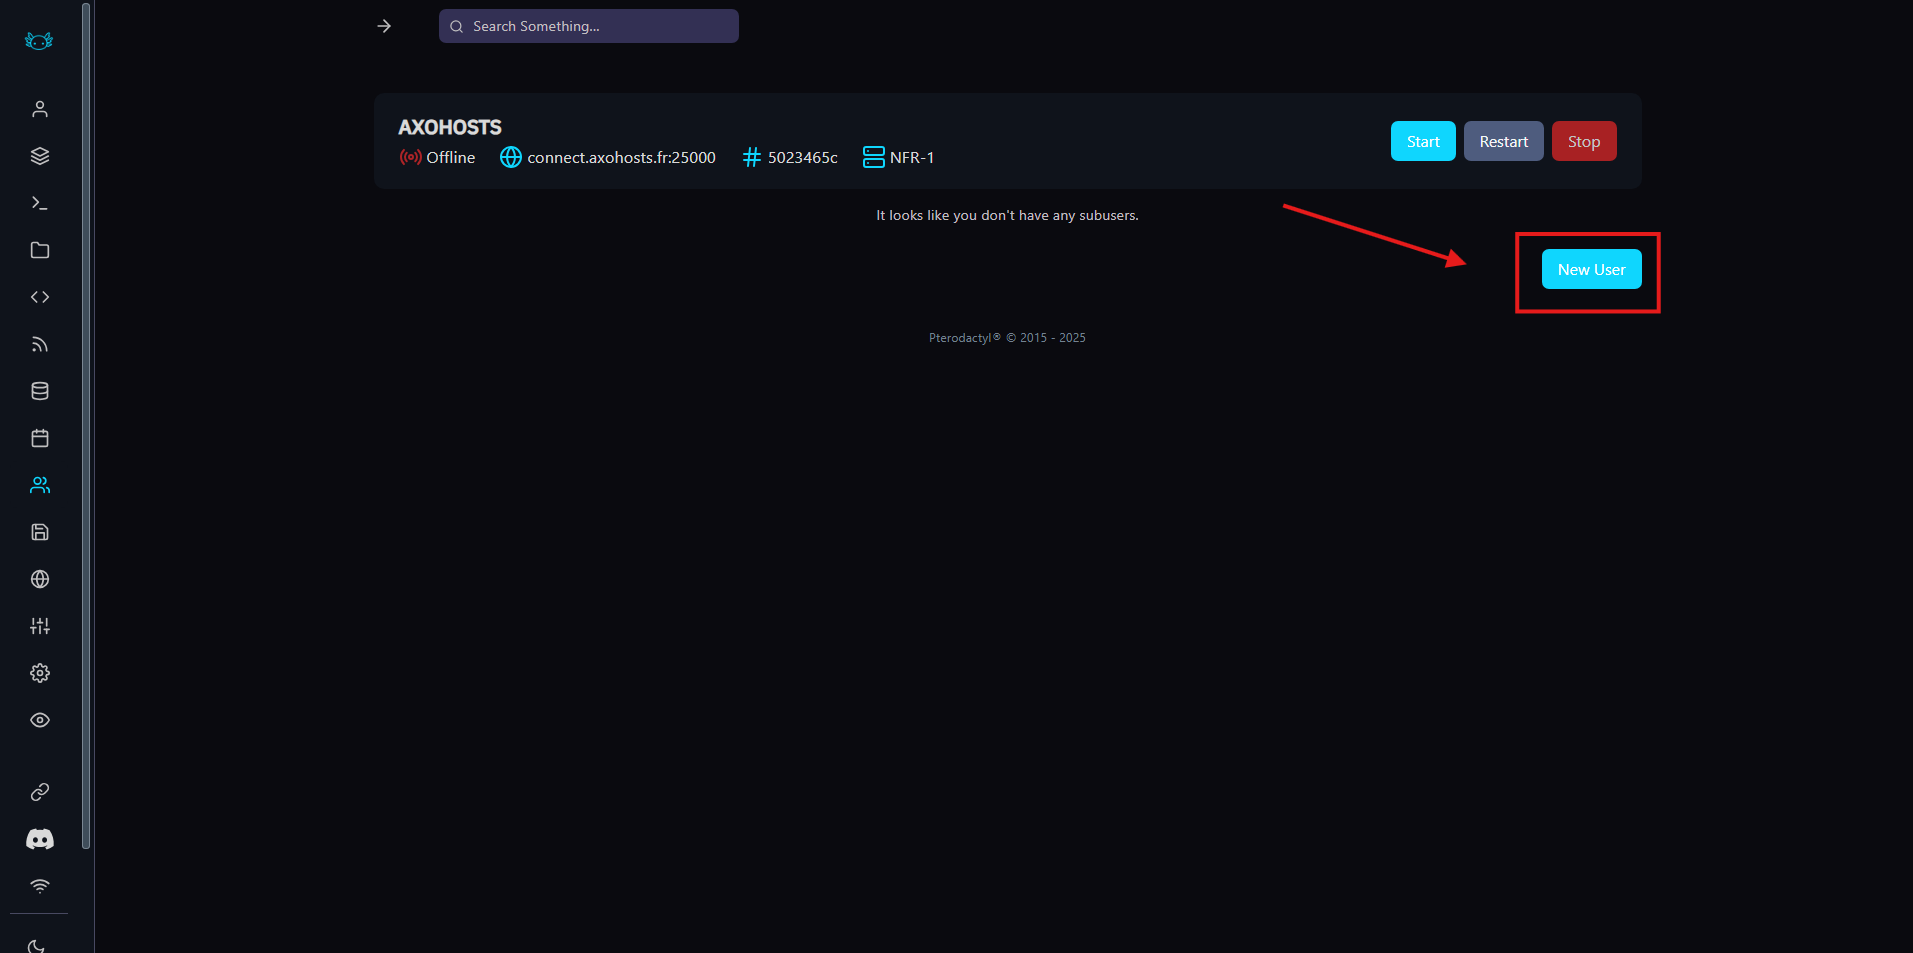This screenshot has width=1913, height=953.
Task: Open the Schedules calendar icon
Action: 40,438
